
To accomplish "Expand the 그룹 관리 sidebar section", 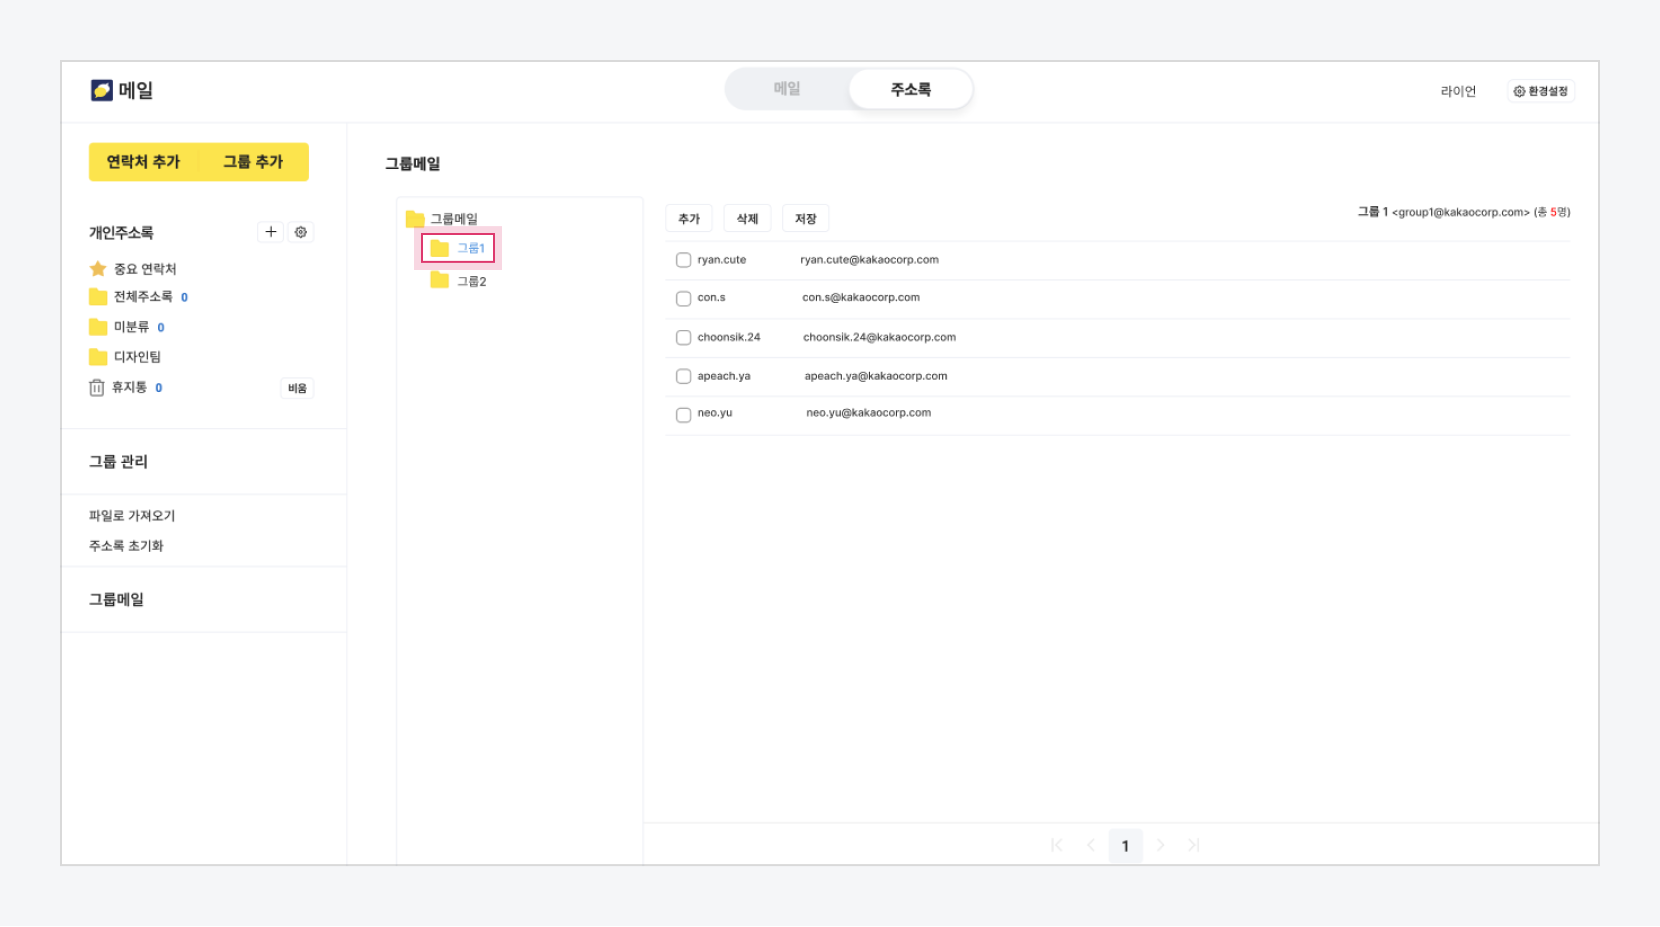I will click(x=118, y=461).
